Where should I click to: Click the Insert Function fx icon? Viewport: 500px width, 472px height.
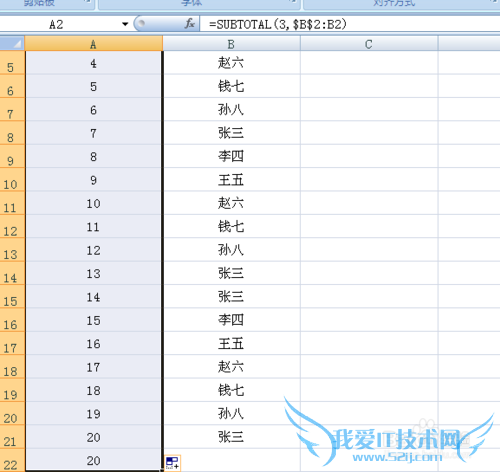(x=190, y=24)
